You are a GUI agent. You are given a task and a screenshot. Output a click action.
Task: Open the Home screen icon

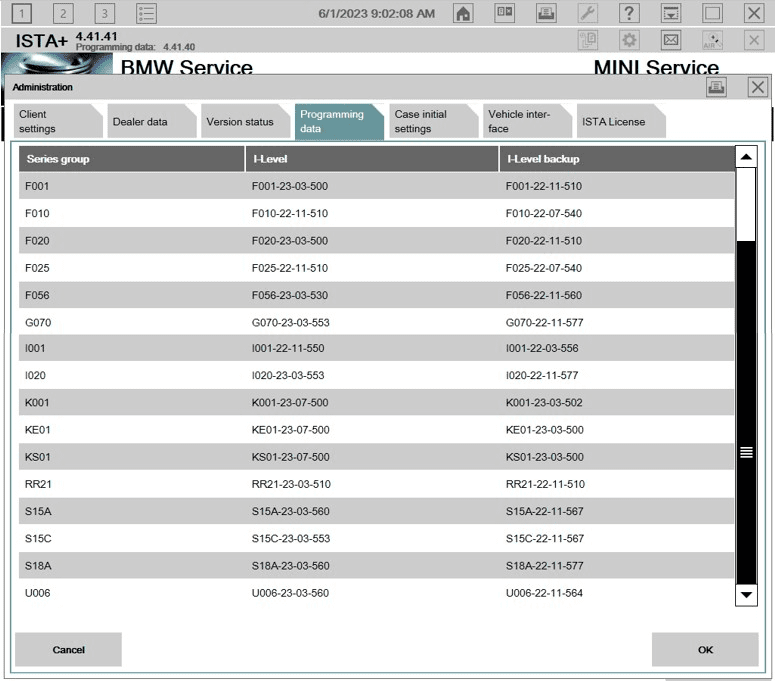[463, 13]
